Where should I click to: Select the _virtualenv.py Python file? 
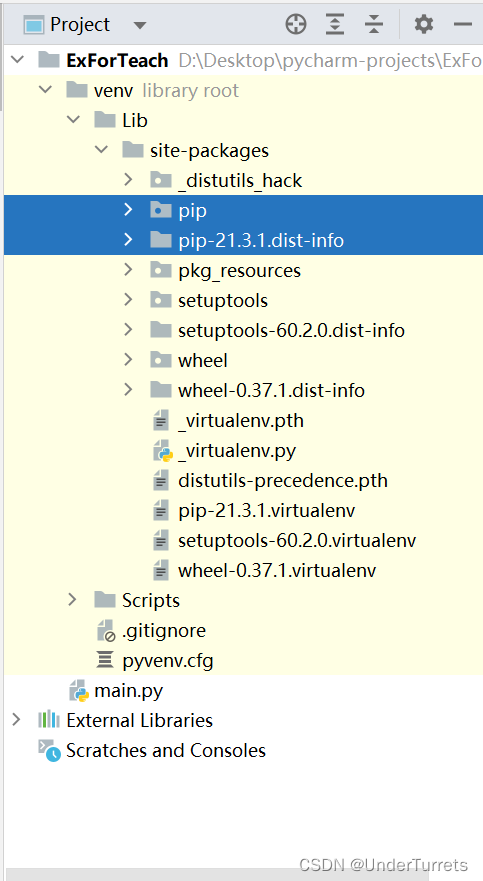(237, 451)
